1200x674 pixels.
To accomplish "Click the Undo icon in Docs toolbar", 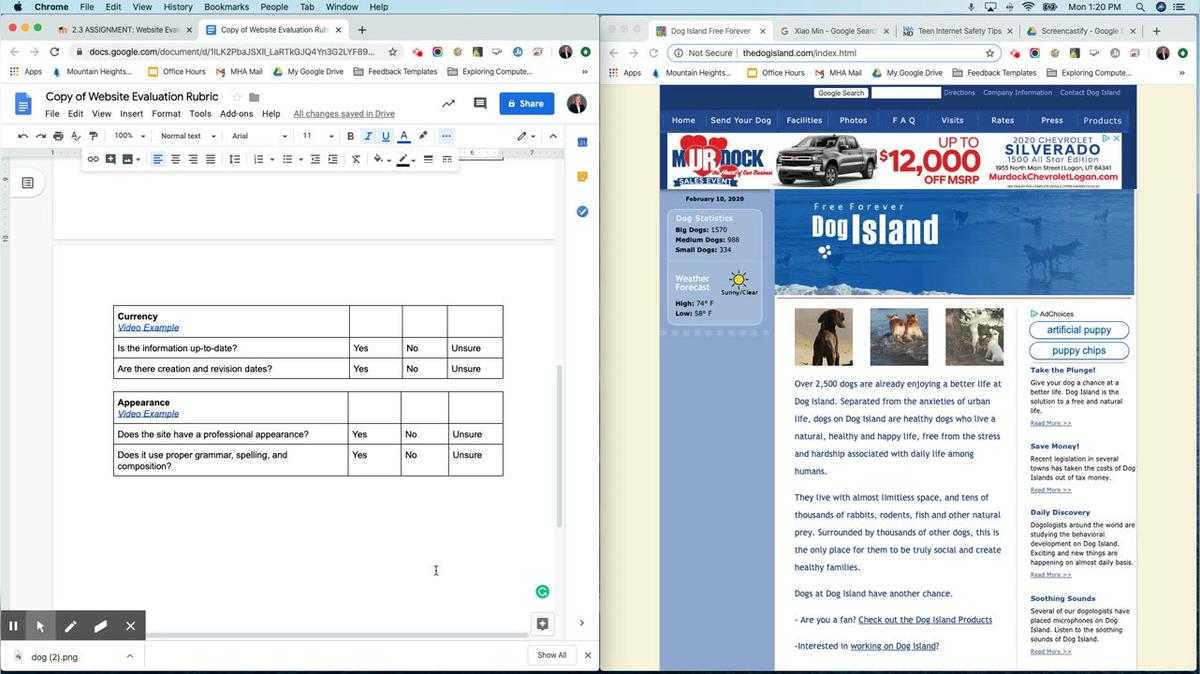I will coord(24,136).
